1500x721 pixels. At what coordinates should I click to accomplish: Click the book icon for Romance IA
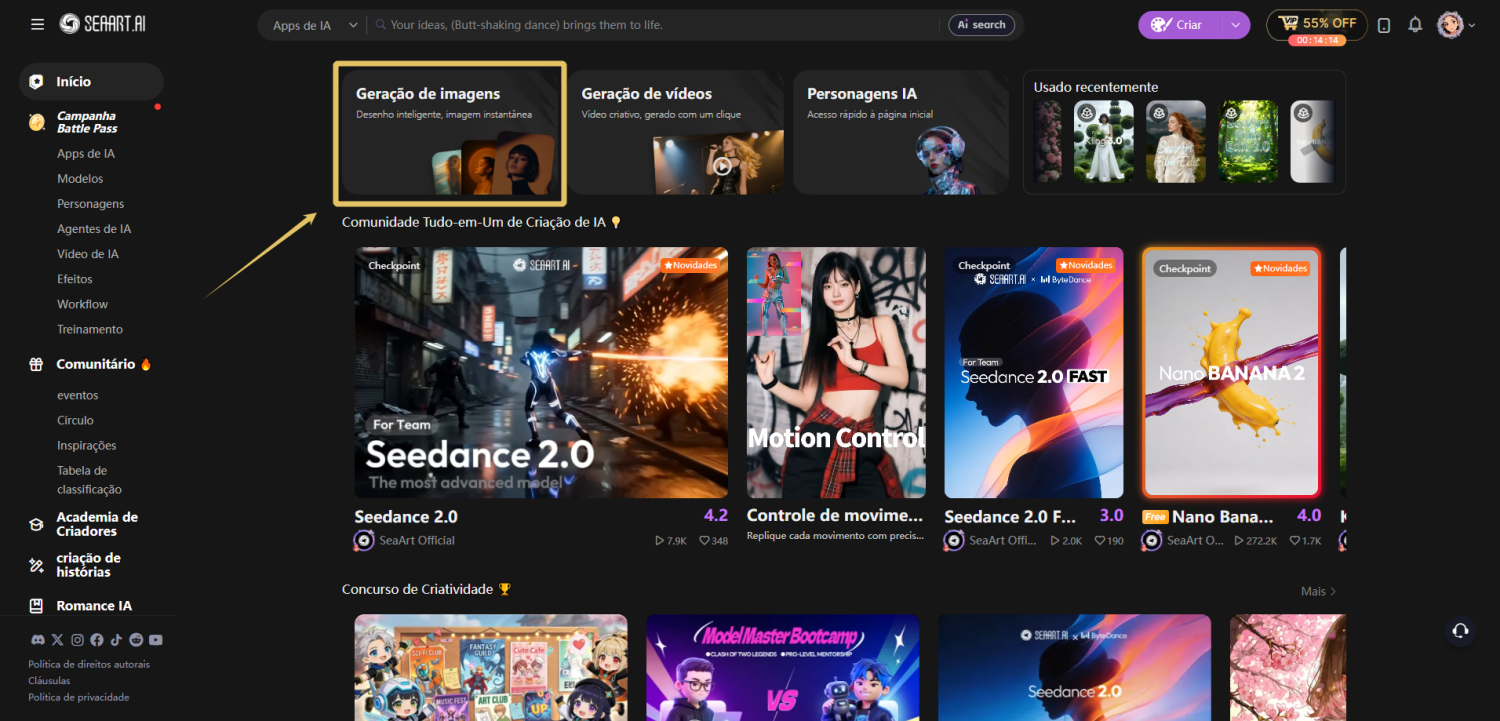click(x=37, y=606)
